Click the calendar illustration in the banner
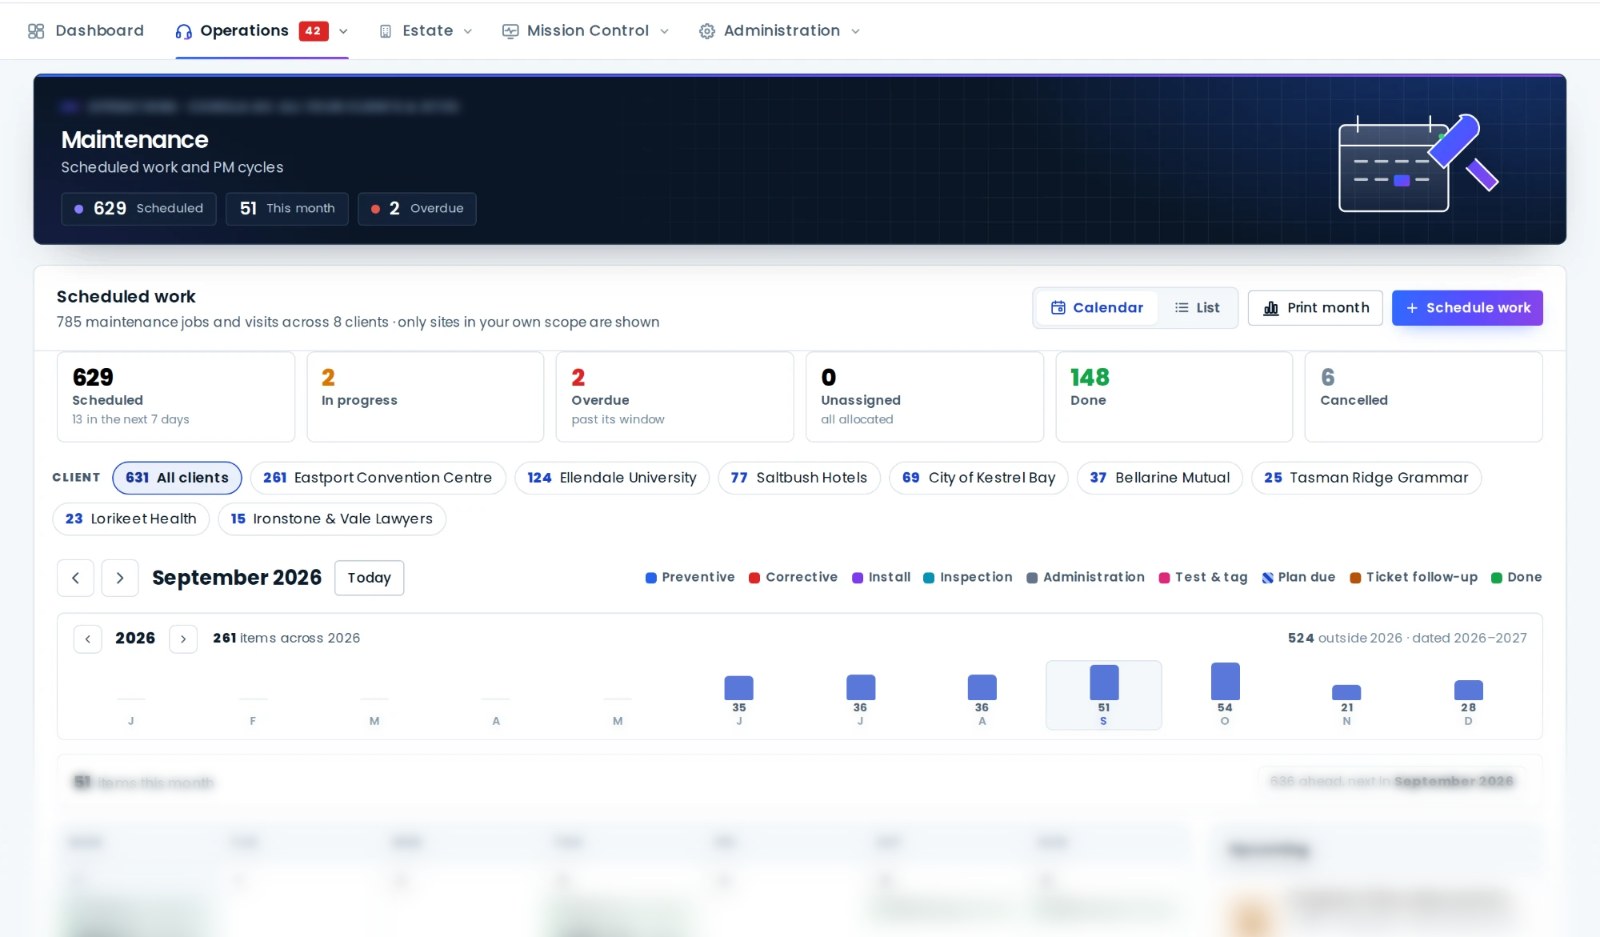Image resolution: width=1600 pixels, height=937 pixels. tap(1417, 162)
